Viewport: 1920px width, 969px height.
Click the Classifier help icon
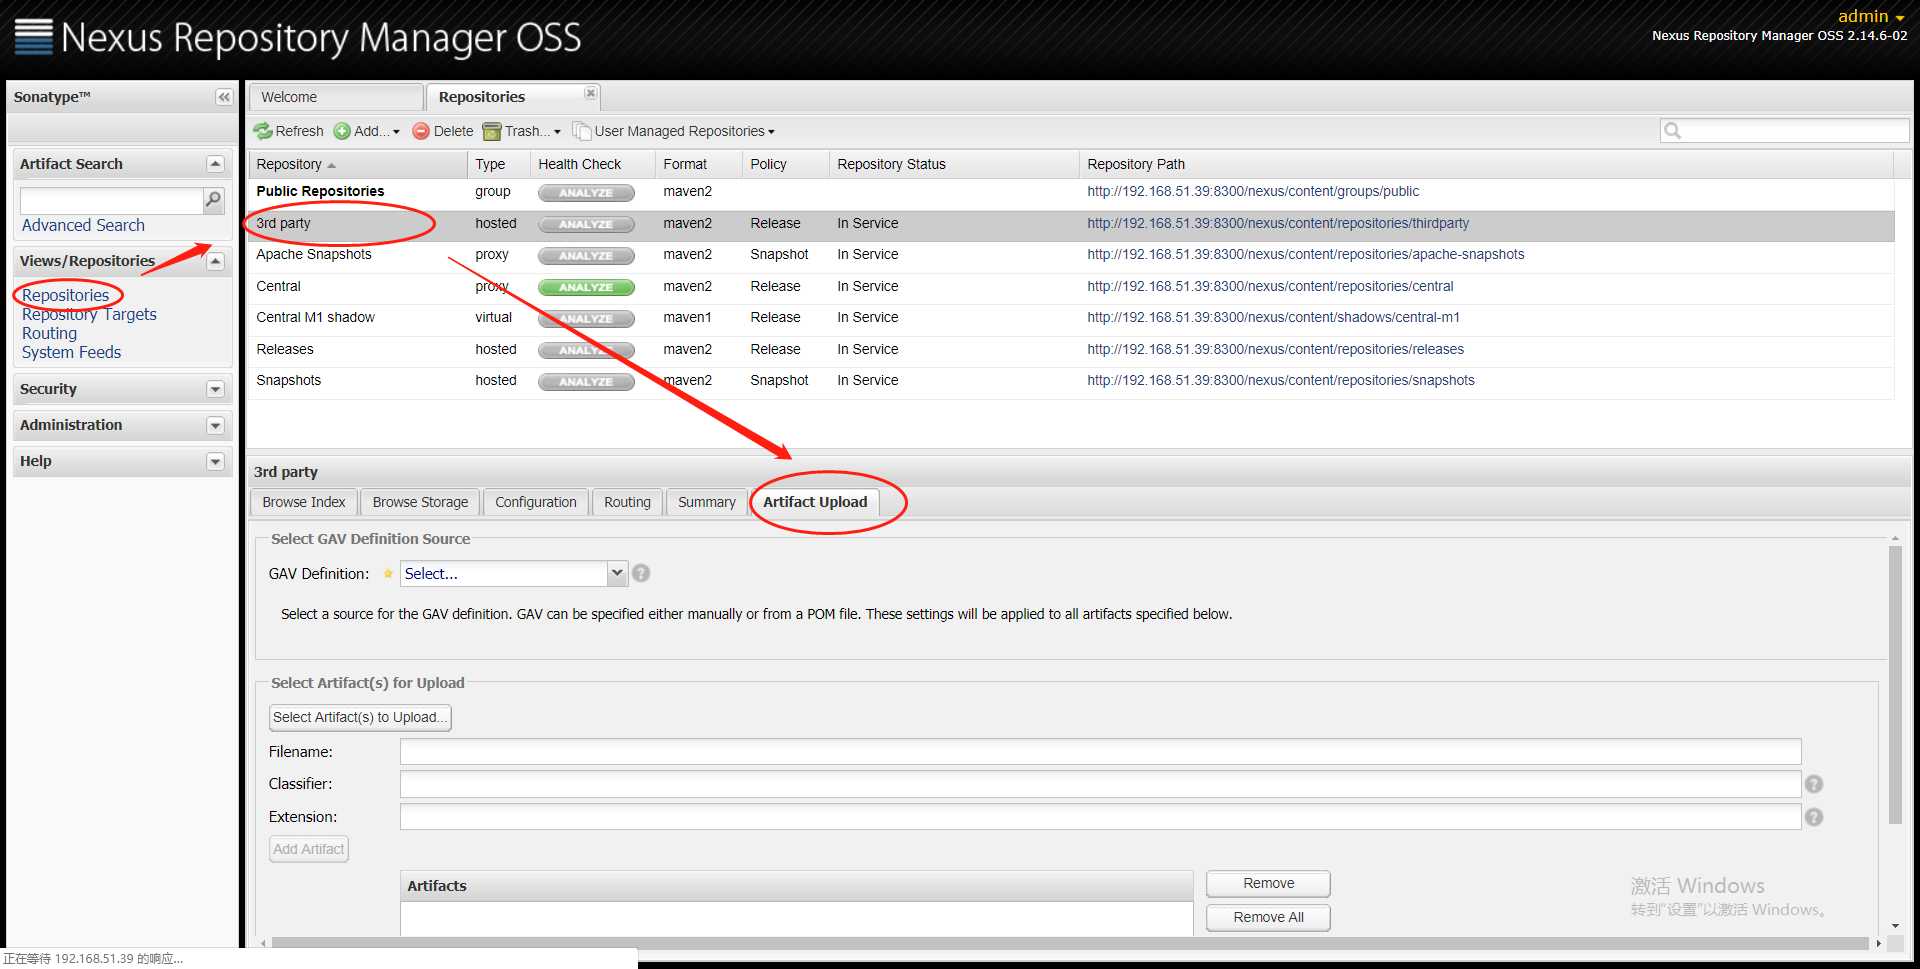click(1814, 784)
